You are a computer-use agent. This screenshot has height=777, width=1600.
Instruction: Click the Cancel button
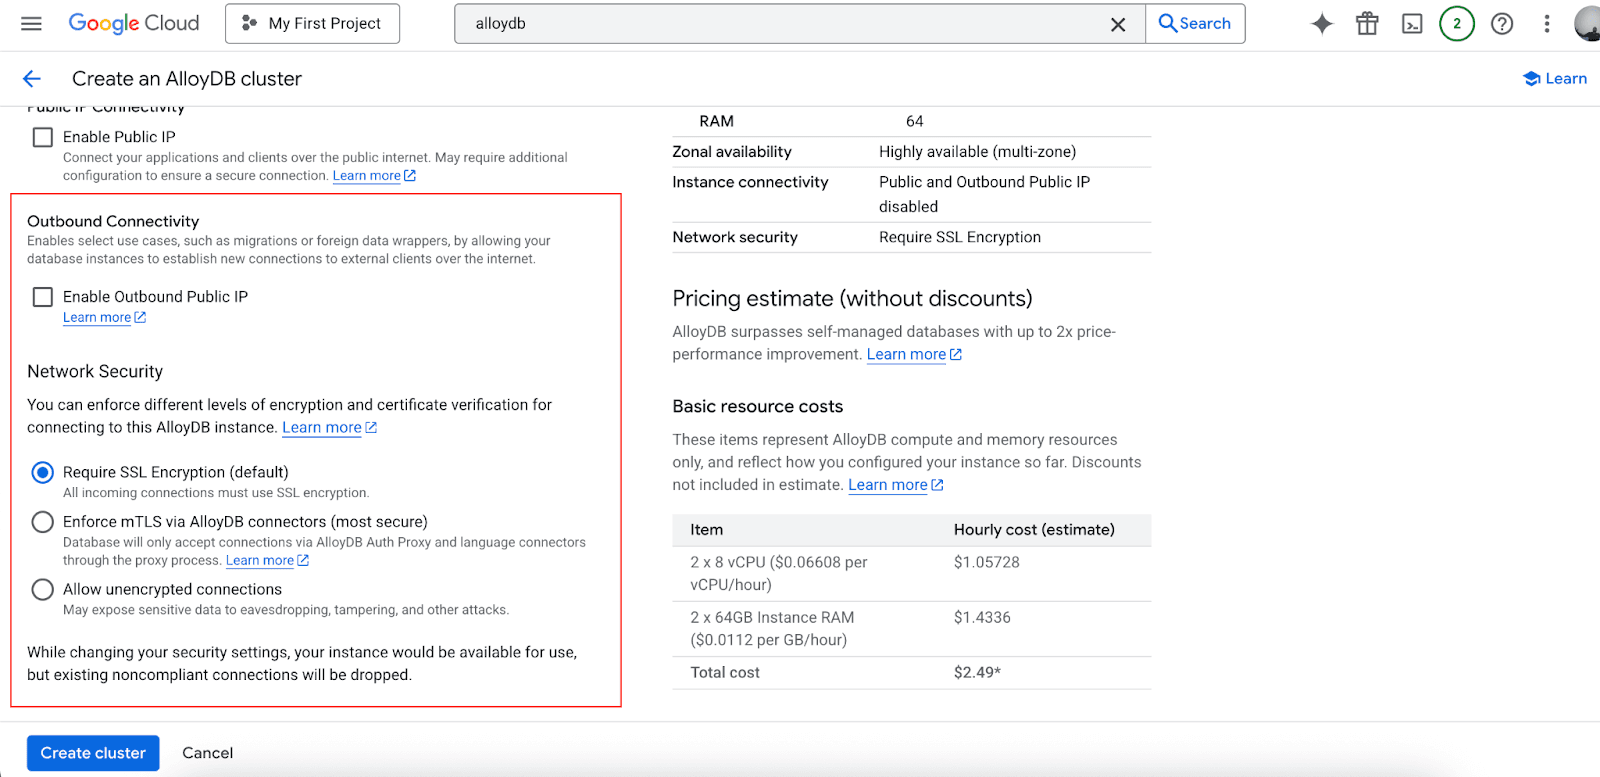point(208,753)
